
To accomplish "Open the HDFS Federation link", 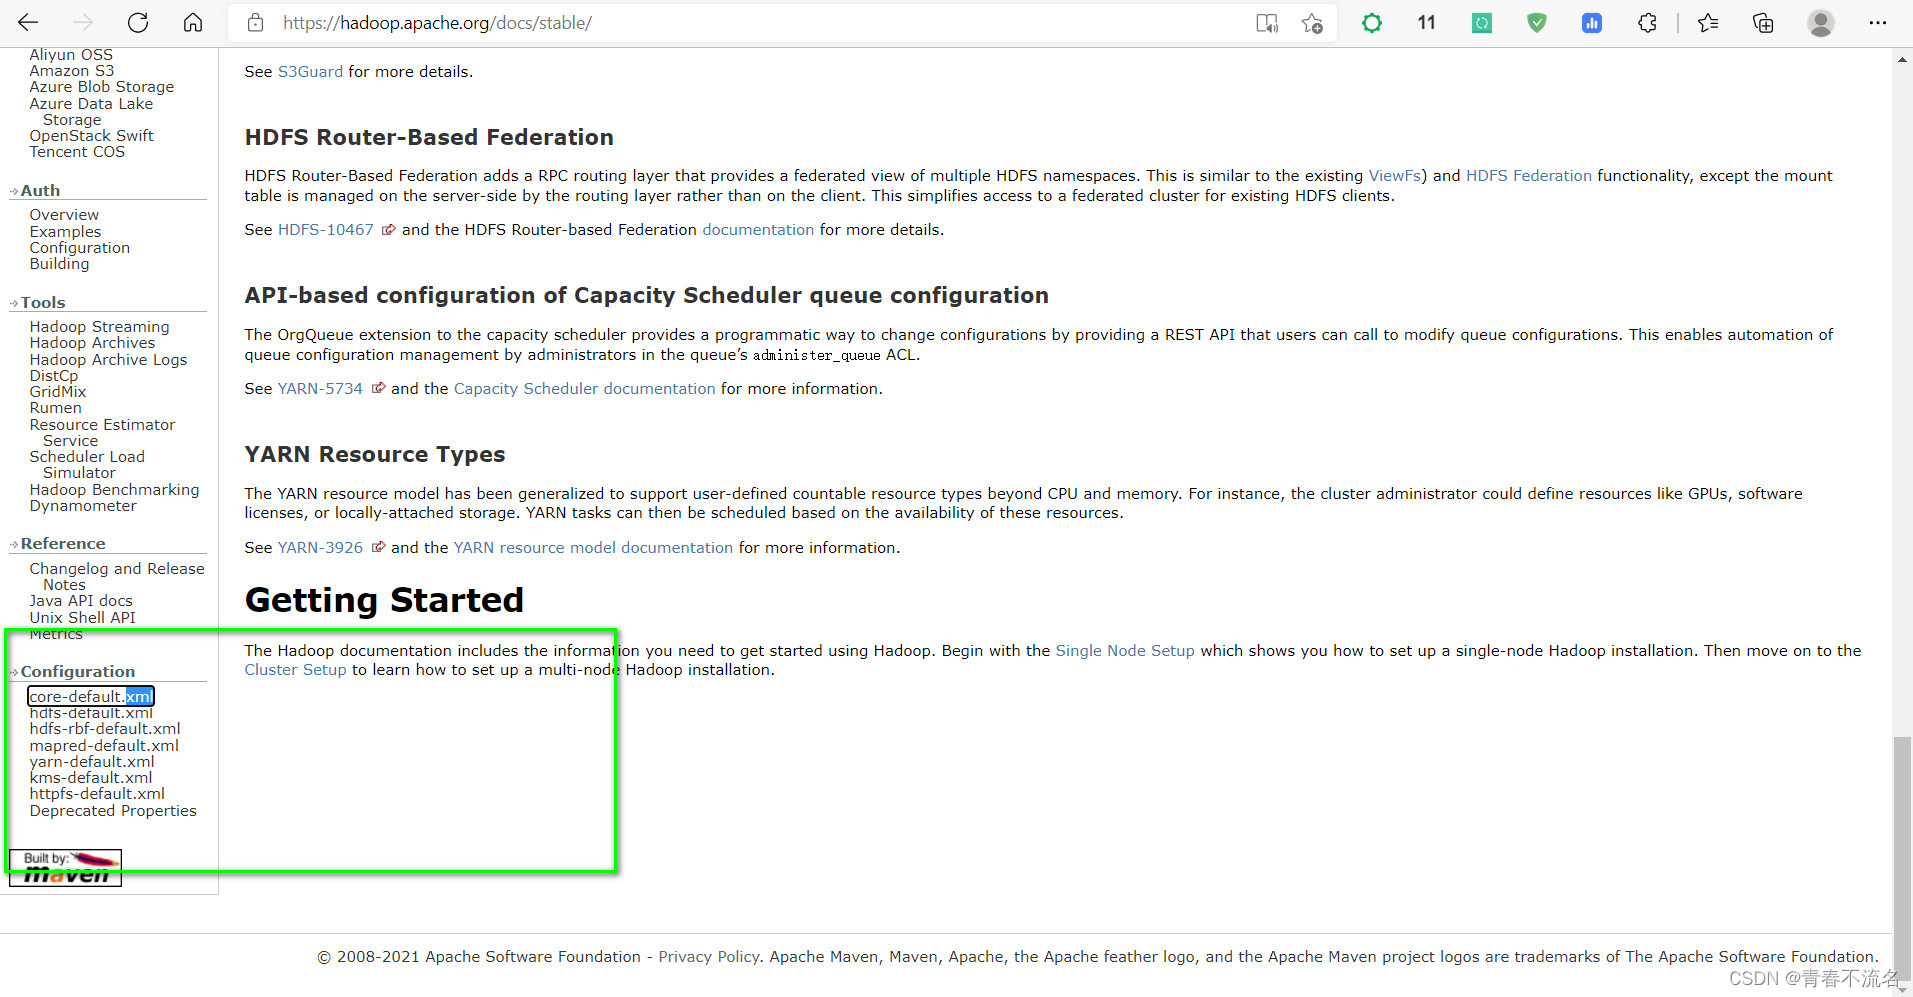I will click(1529, 176).
